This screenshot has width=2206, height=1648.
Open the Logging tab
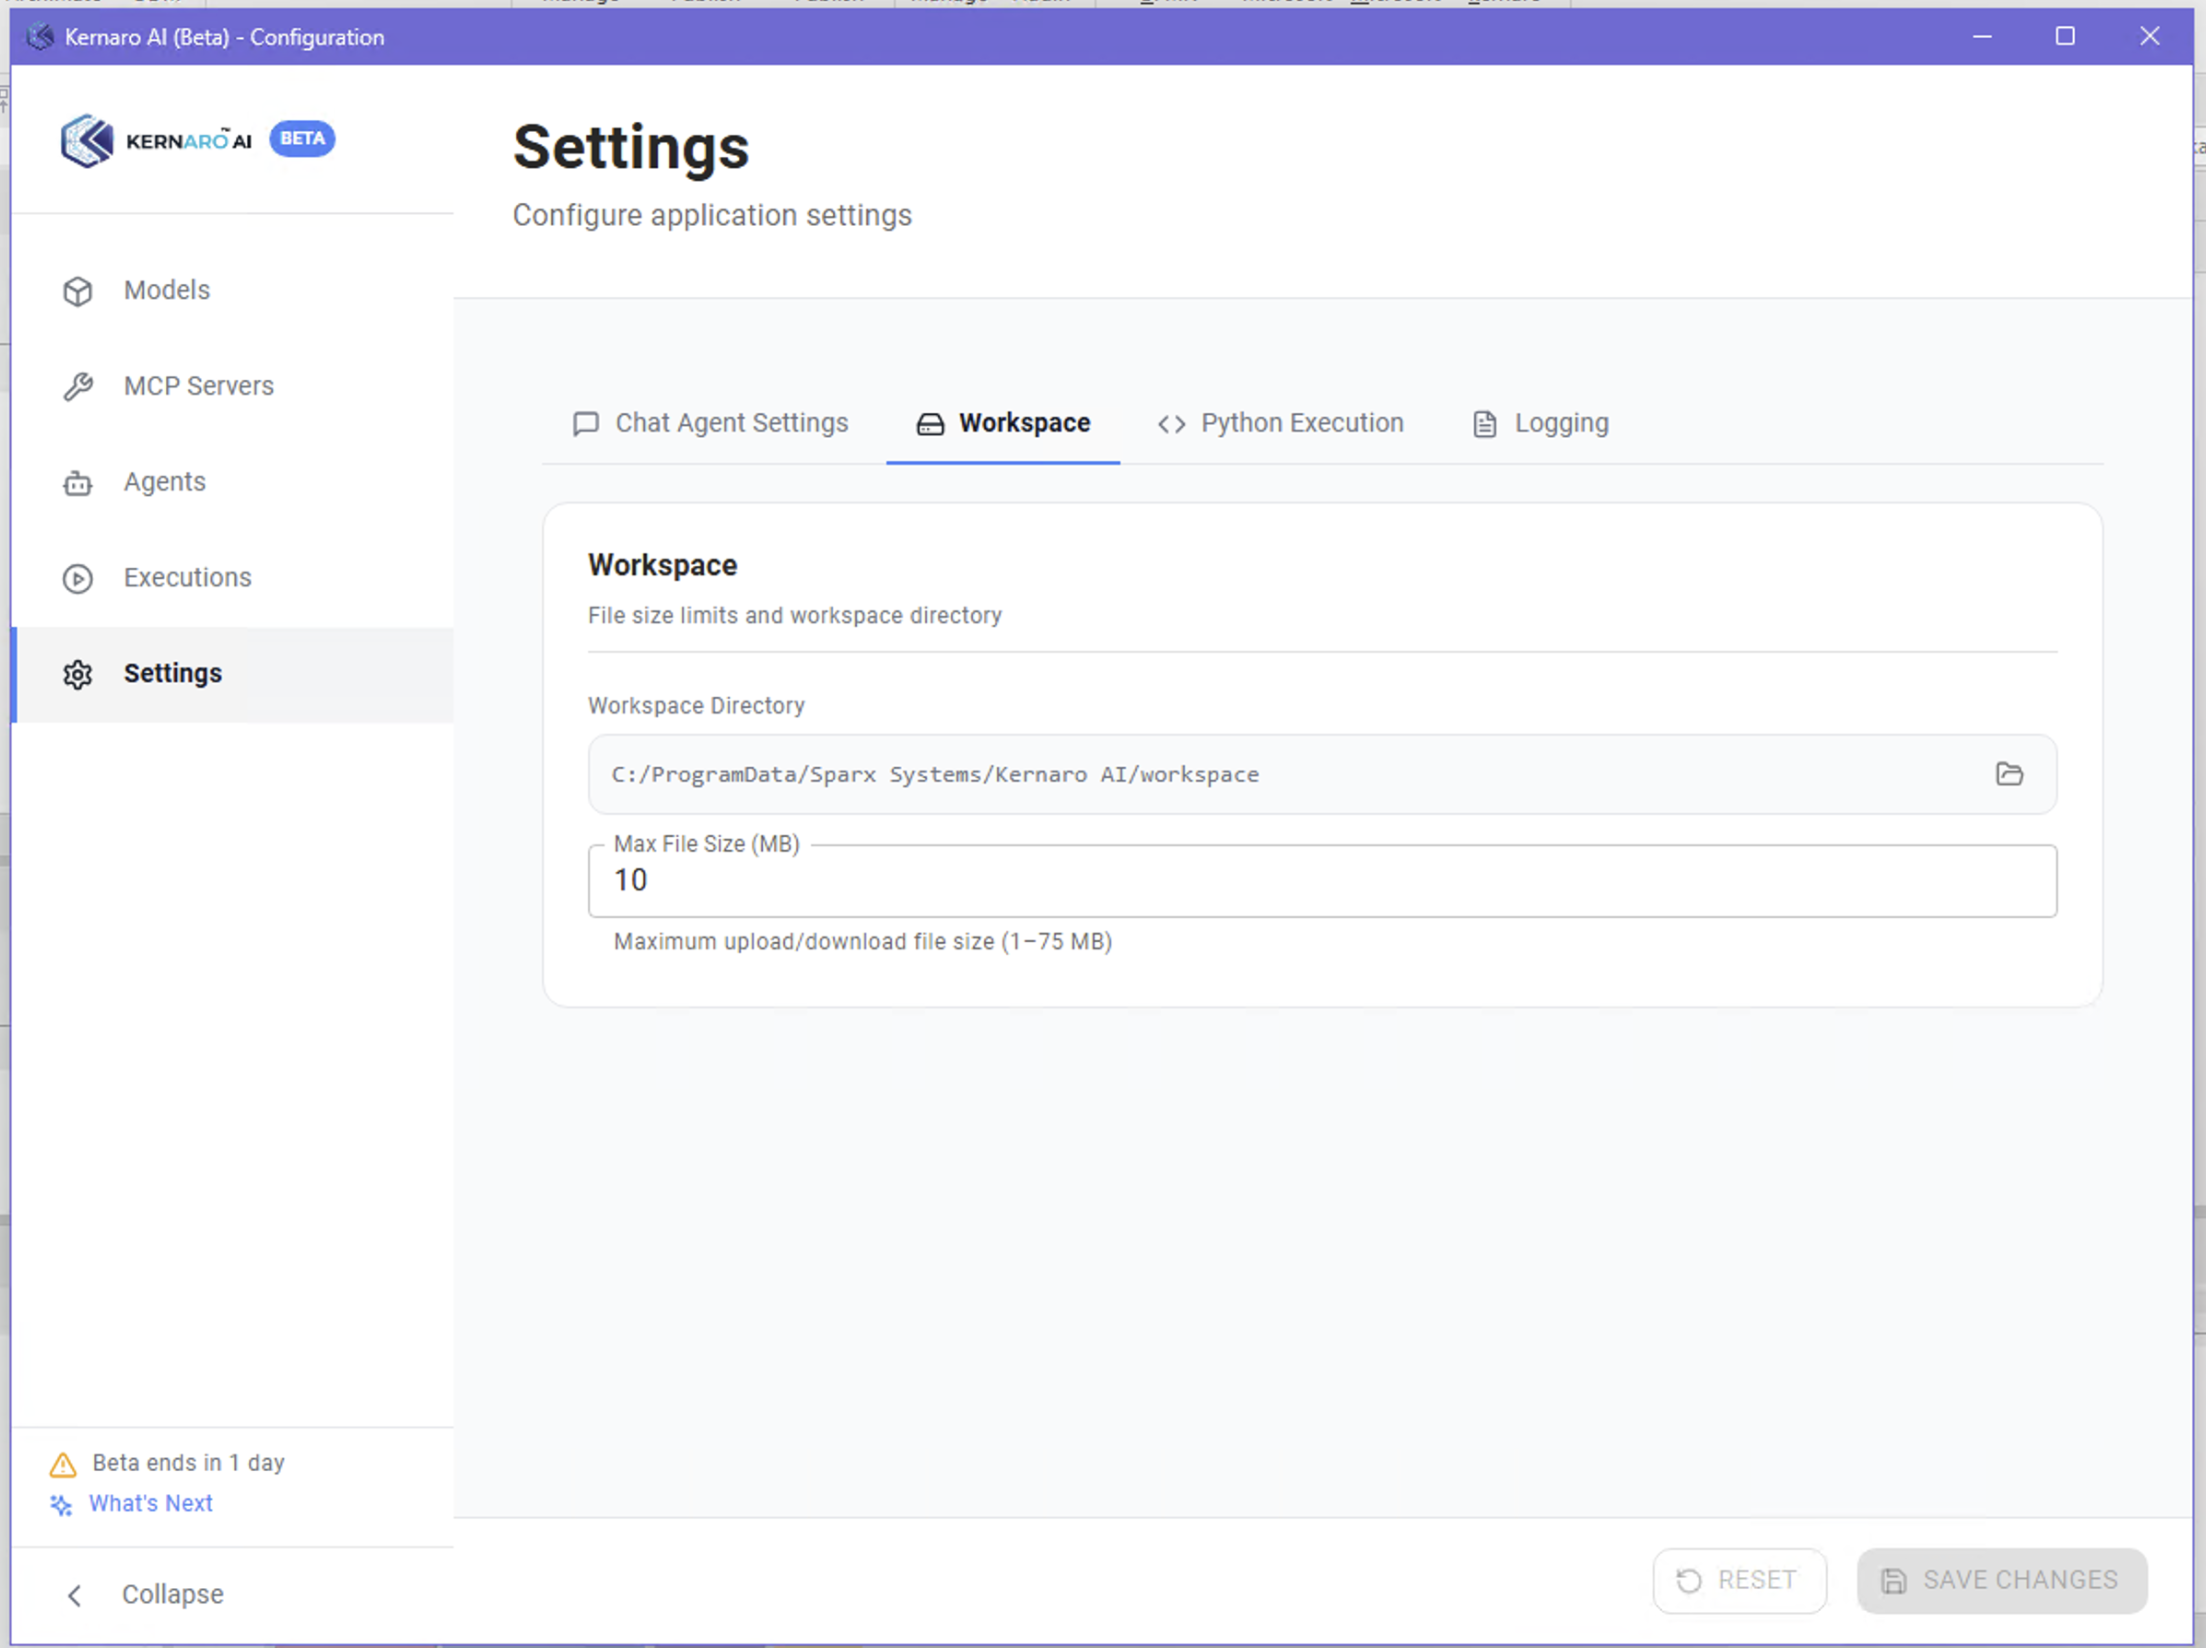click(1540, 423)
